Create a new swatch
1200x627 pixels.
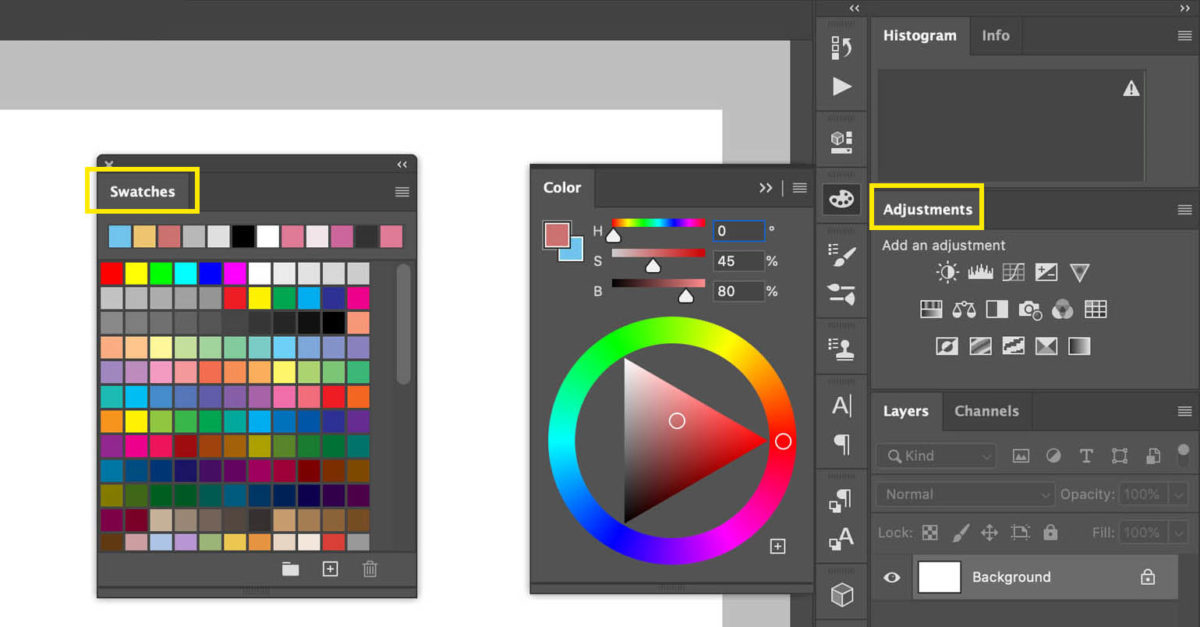(x=330, y=569)
